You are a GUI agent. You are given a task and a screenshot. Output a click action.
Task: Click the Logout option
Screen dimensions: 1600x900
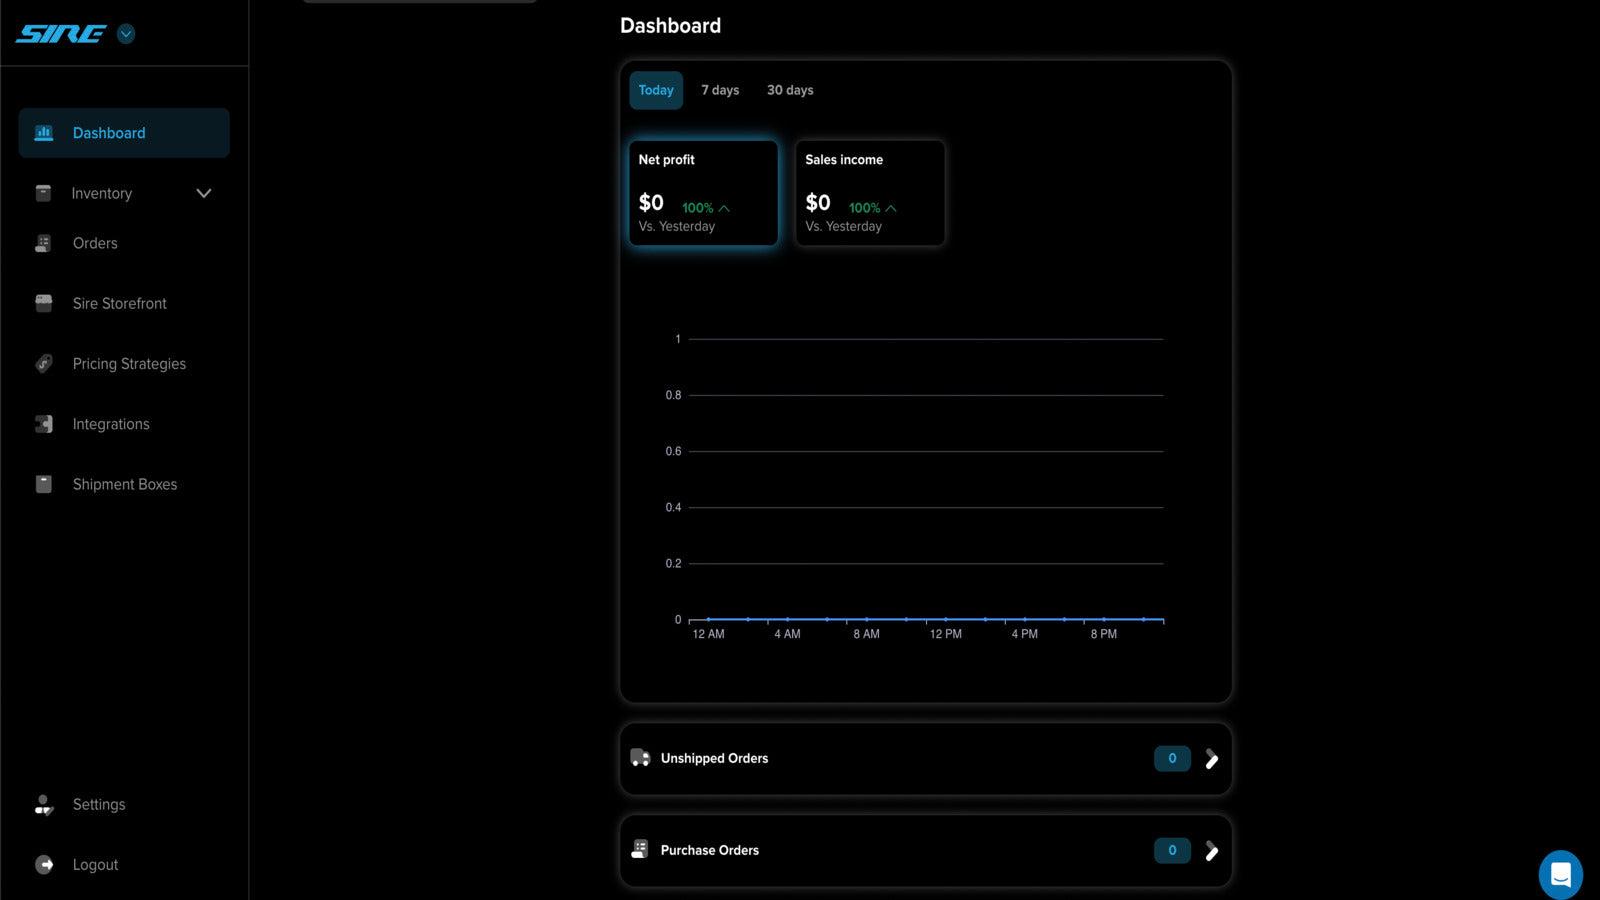[95, 864]
